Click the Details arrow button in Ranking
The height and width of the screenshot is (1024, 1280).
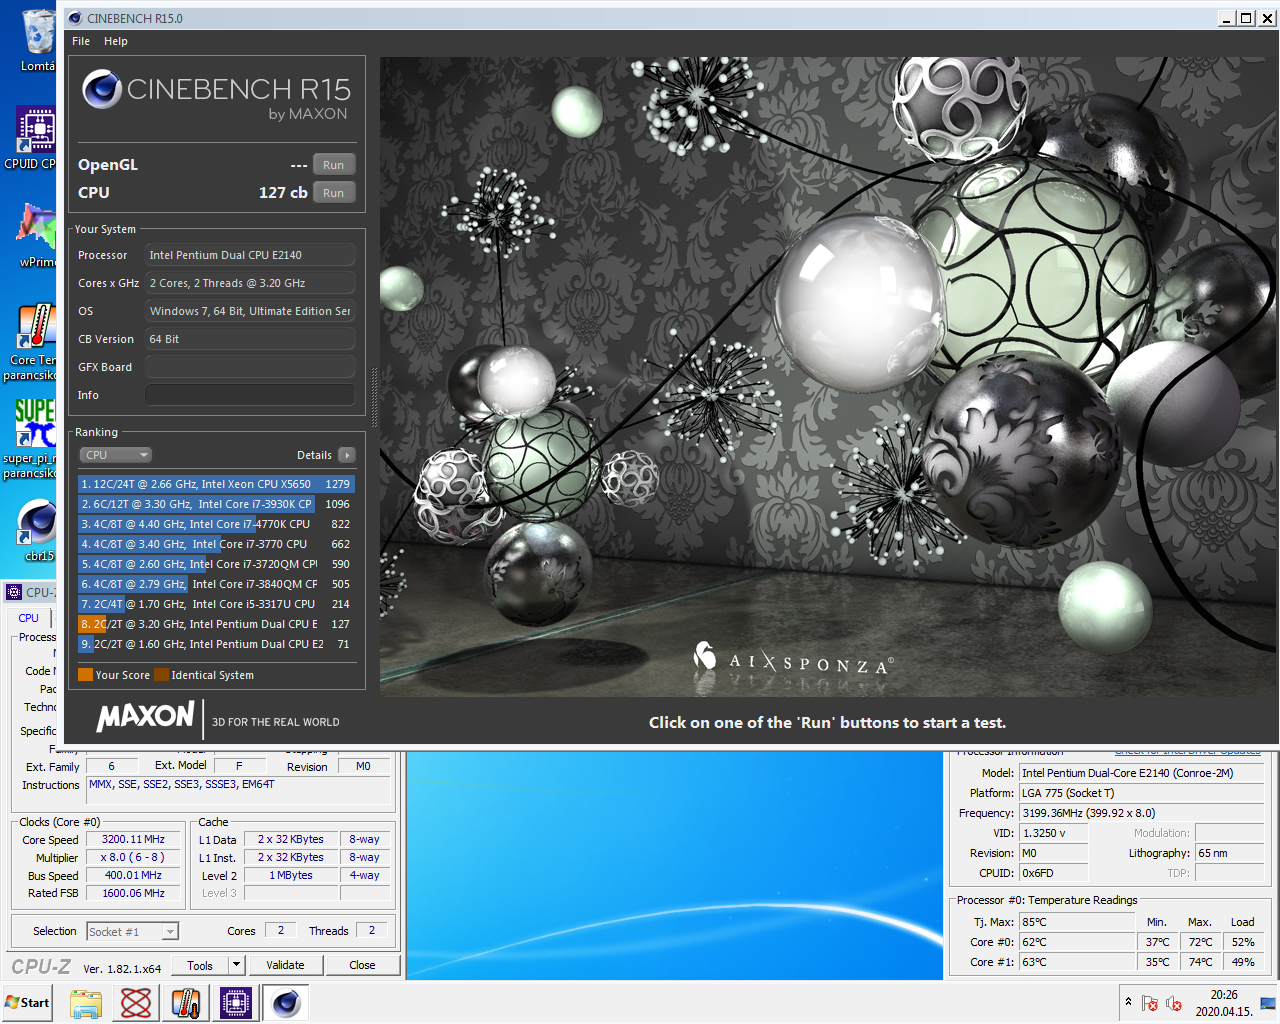(347, 455)
